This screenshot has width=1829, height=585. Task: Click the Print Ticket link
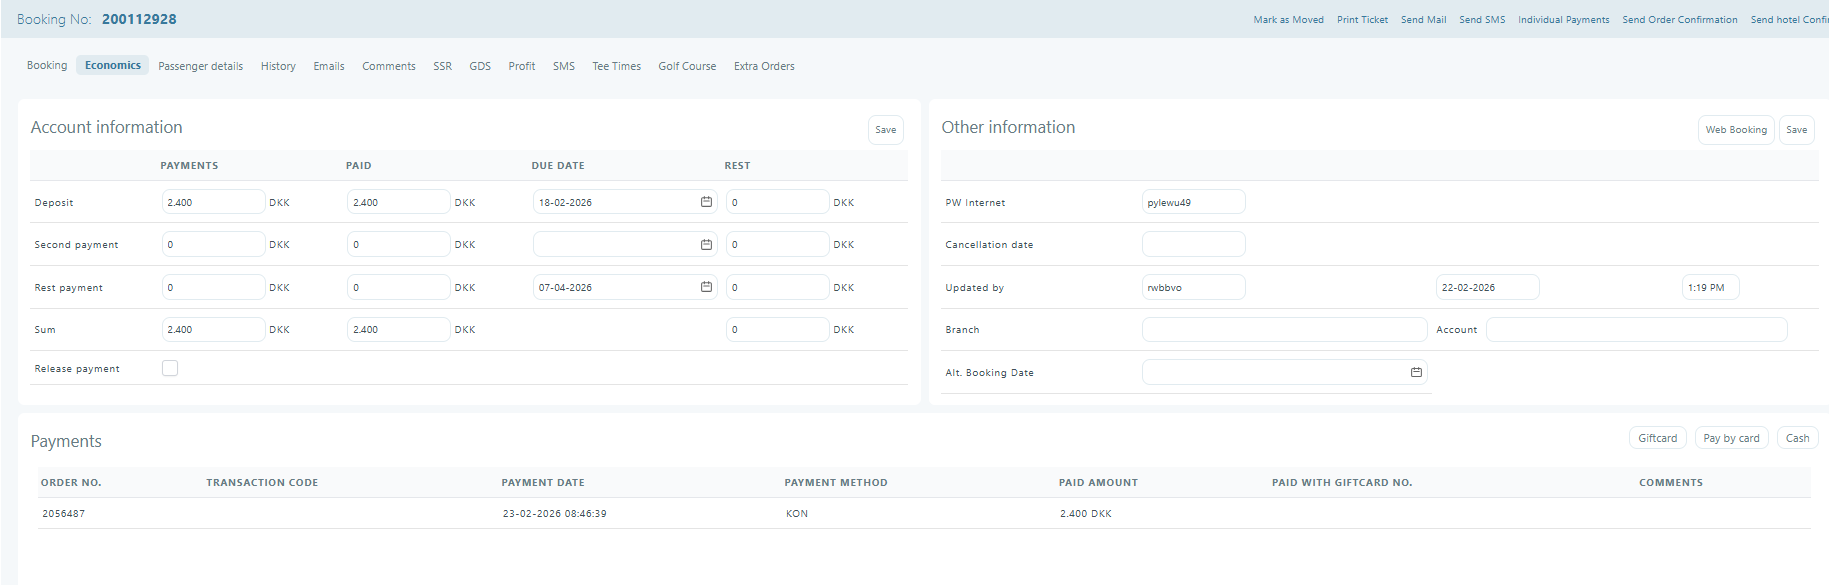1362,20
